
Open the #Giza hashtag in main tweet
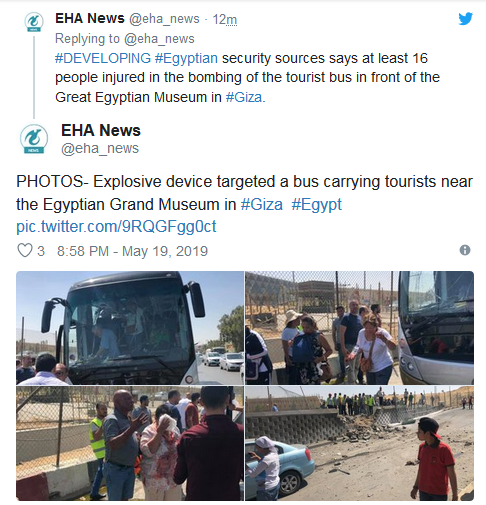pos(262,204)
